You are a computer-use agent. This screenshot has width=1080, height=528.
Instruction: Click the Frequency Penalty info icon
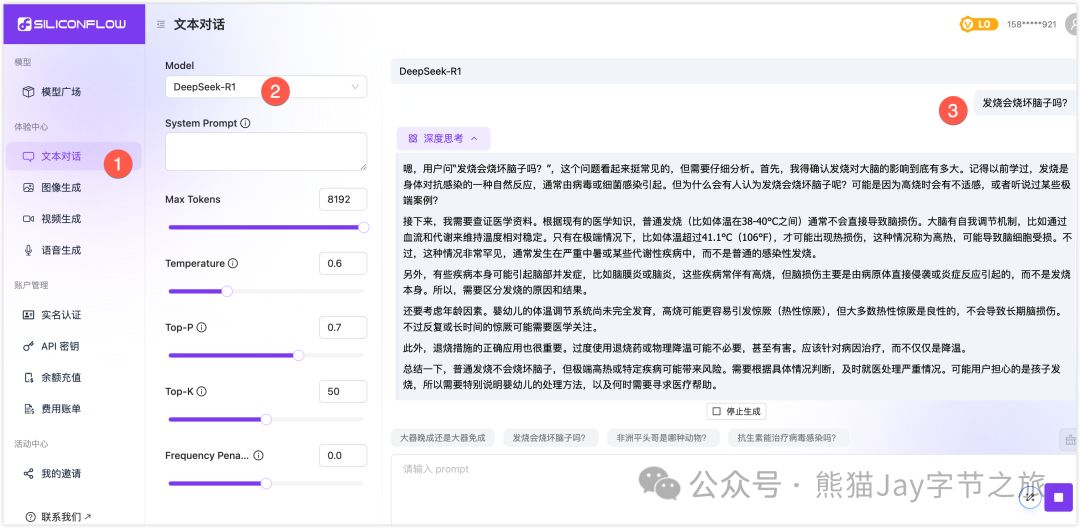(258, 456)
